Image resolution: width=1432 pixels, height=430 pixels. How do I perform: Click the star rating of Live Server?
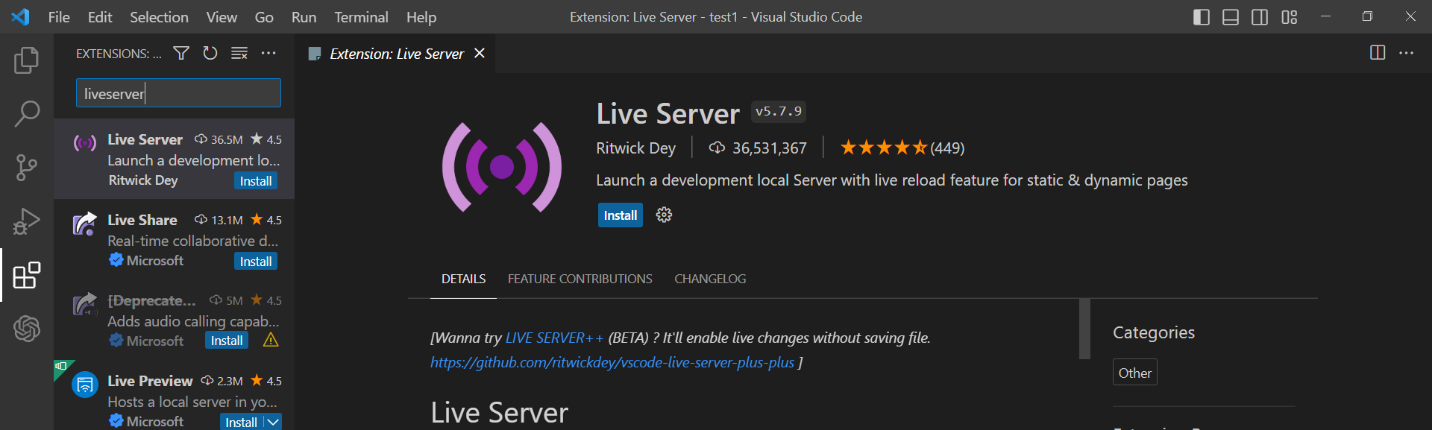point(884,148)
